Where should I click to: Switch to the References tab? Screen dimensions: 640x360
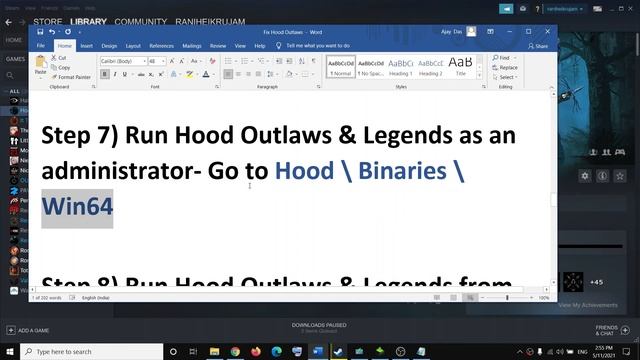tap(161, 46)
